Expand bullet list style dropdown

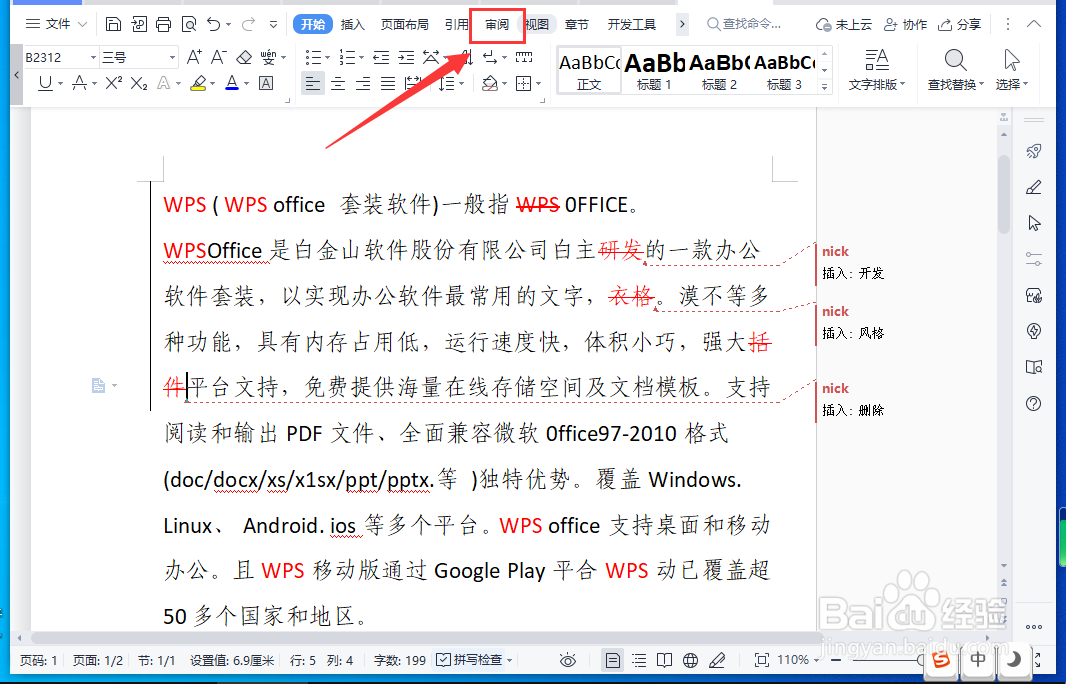(x=328, y=58)
